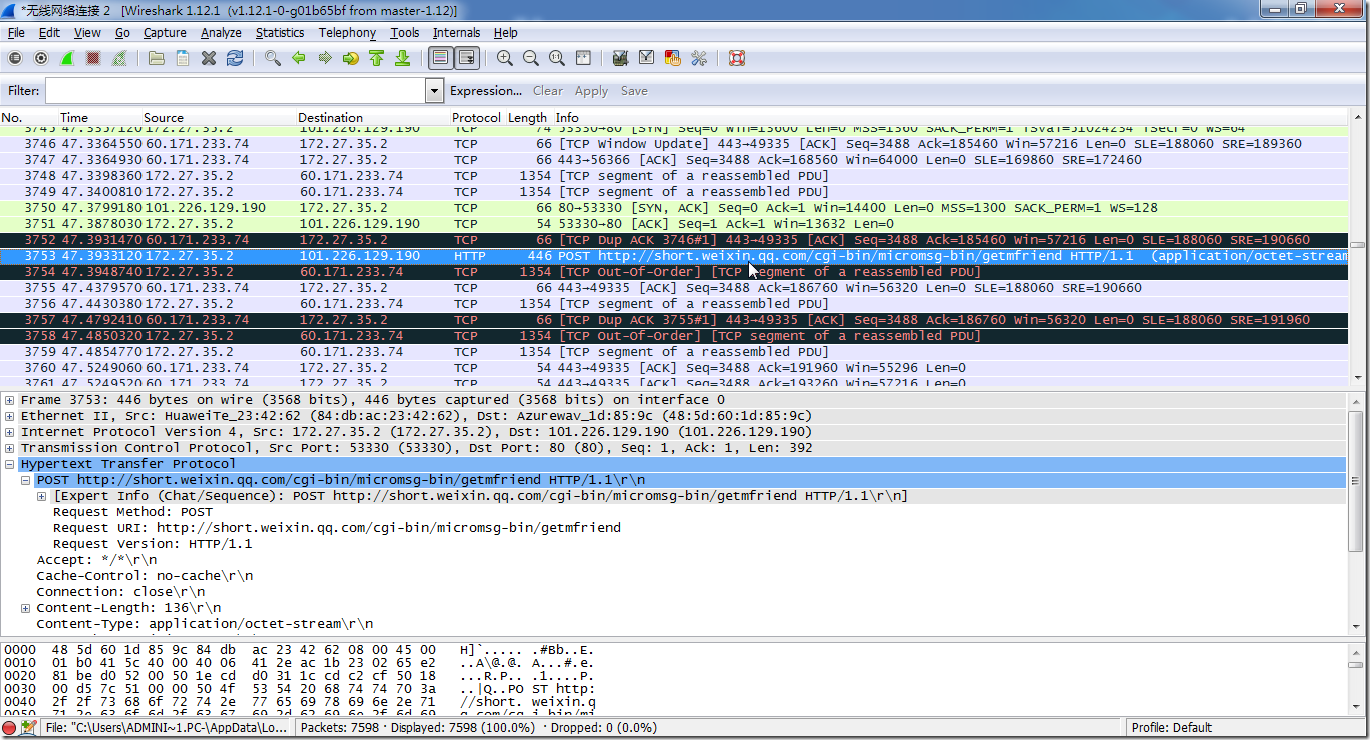Go to a specific packet number

tap(351, 58)
